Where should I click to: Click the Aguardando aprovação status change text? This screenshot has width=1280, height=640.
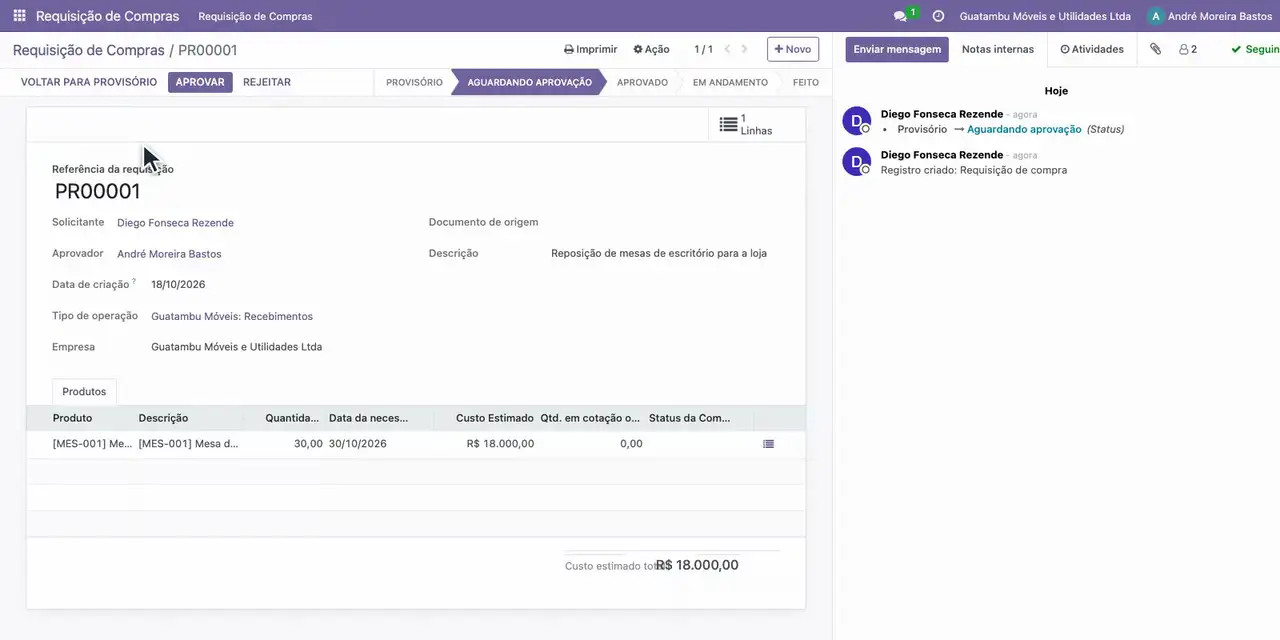coord(1024,130)
